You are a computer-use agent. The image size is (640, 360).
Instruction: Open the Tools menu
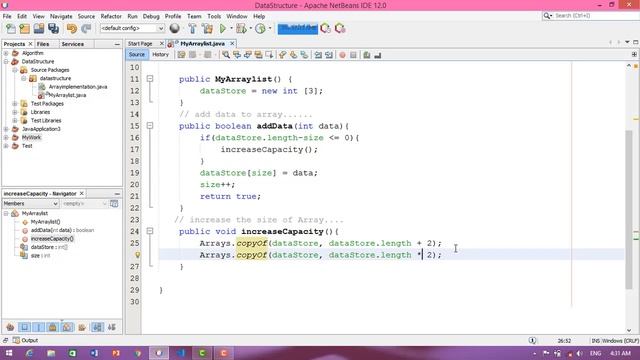click(214, 16)
